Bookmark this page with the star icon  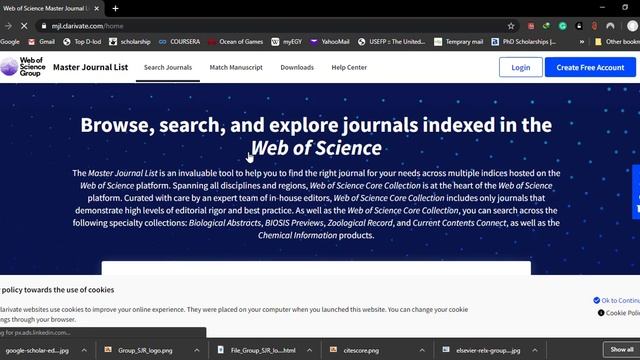point(511,26)
